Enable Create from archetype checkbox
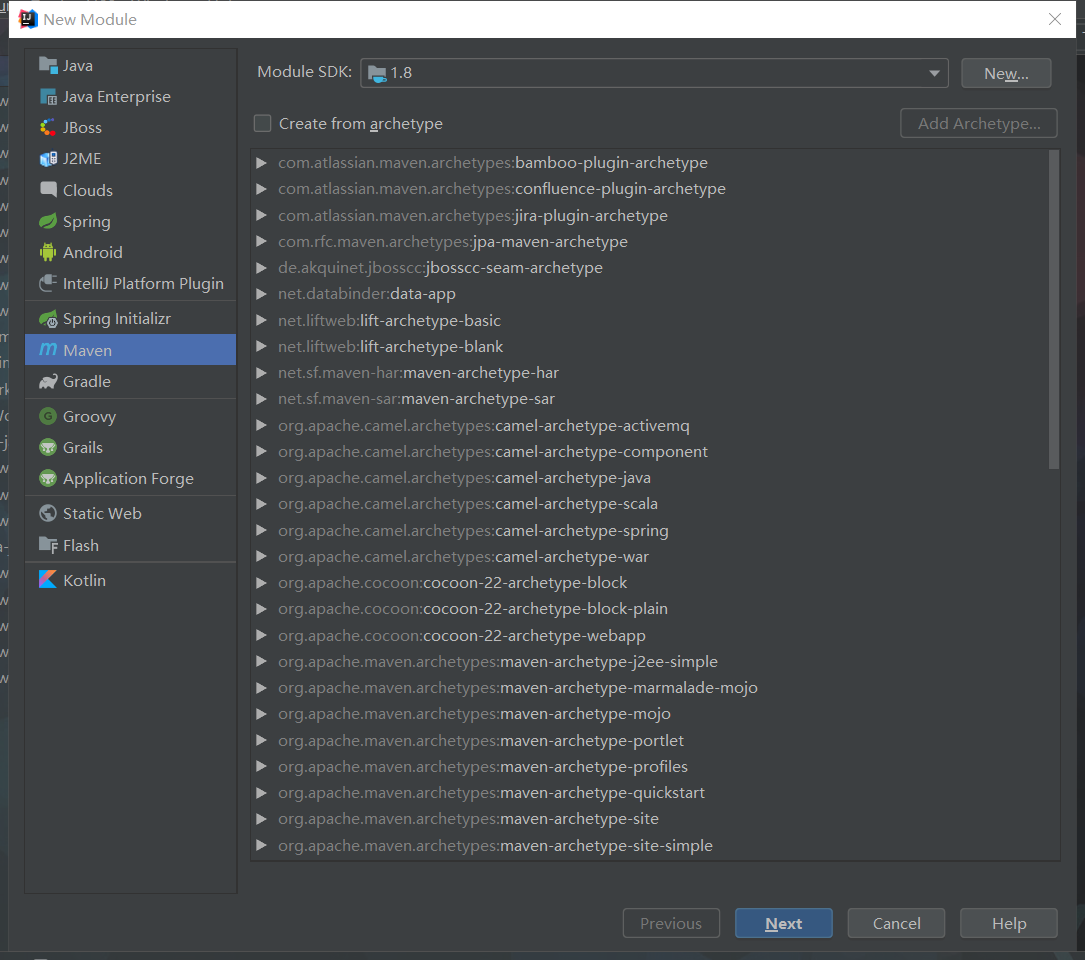The height and width of the screenshot is (960, 1085). click(x=262, y=124)
